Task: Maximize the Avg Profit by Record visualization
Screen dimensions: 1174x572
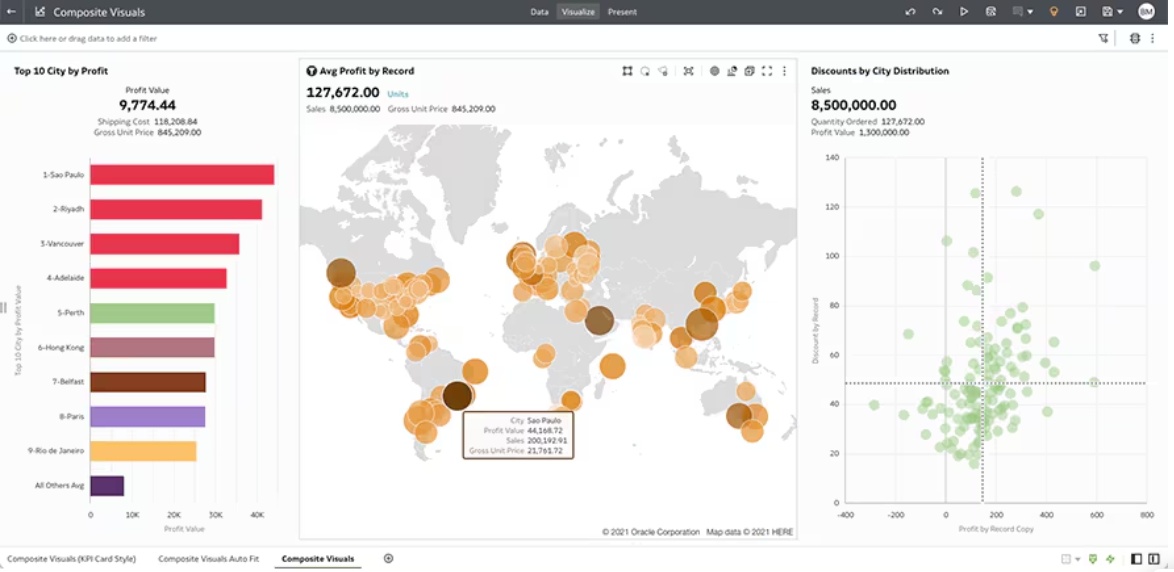Action: (x=767, y=71)
